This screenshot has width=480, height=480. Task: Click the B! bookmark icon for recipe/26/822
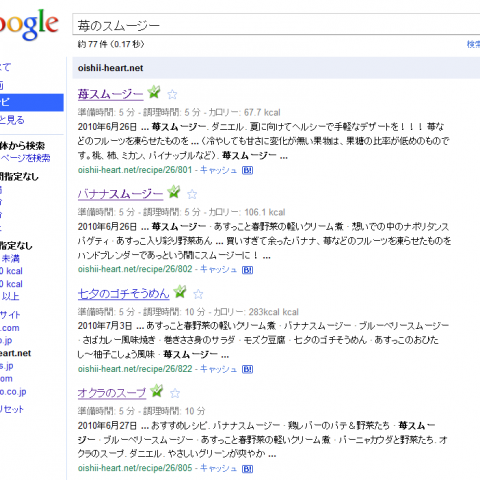[x=247, y=369]
